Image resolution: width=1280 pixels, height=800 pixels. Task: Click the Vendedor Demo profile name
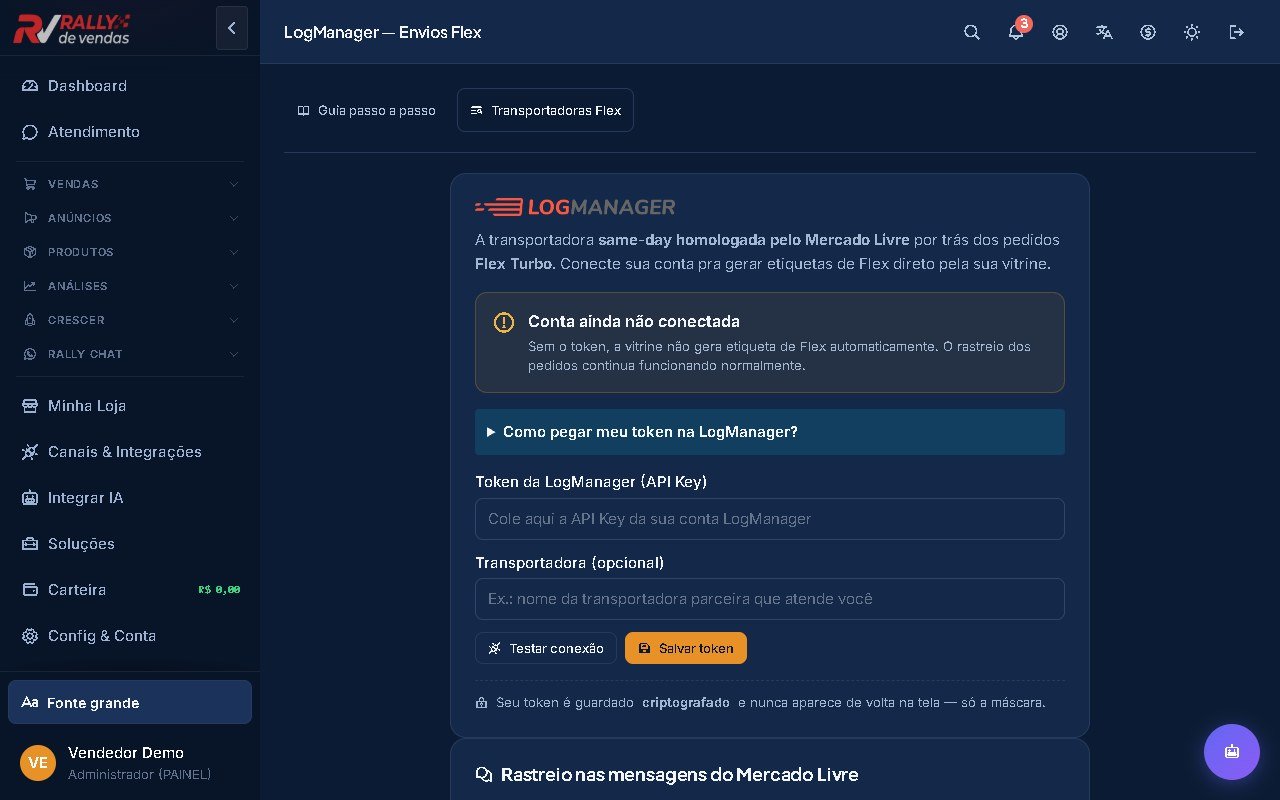126,753
